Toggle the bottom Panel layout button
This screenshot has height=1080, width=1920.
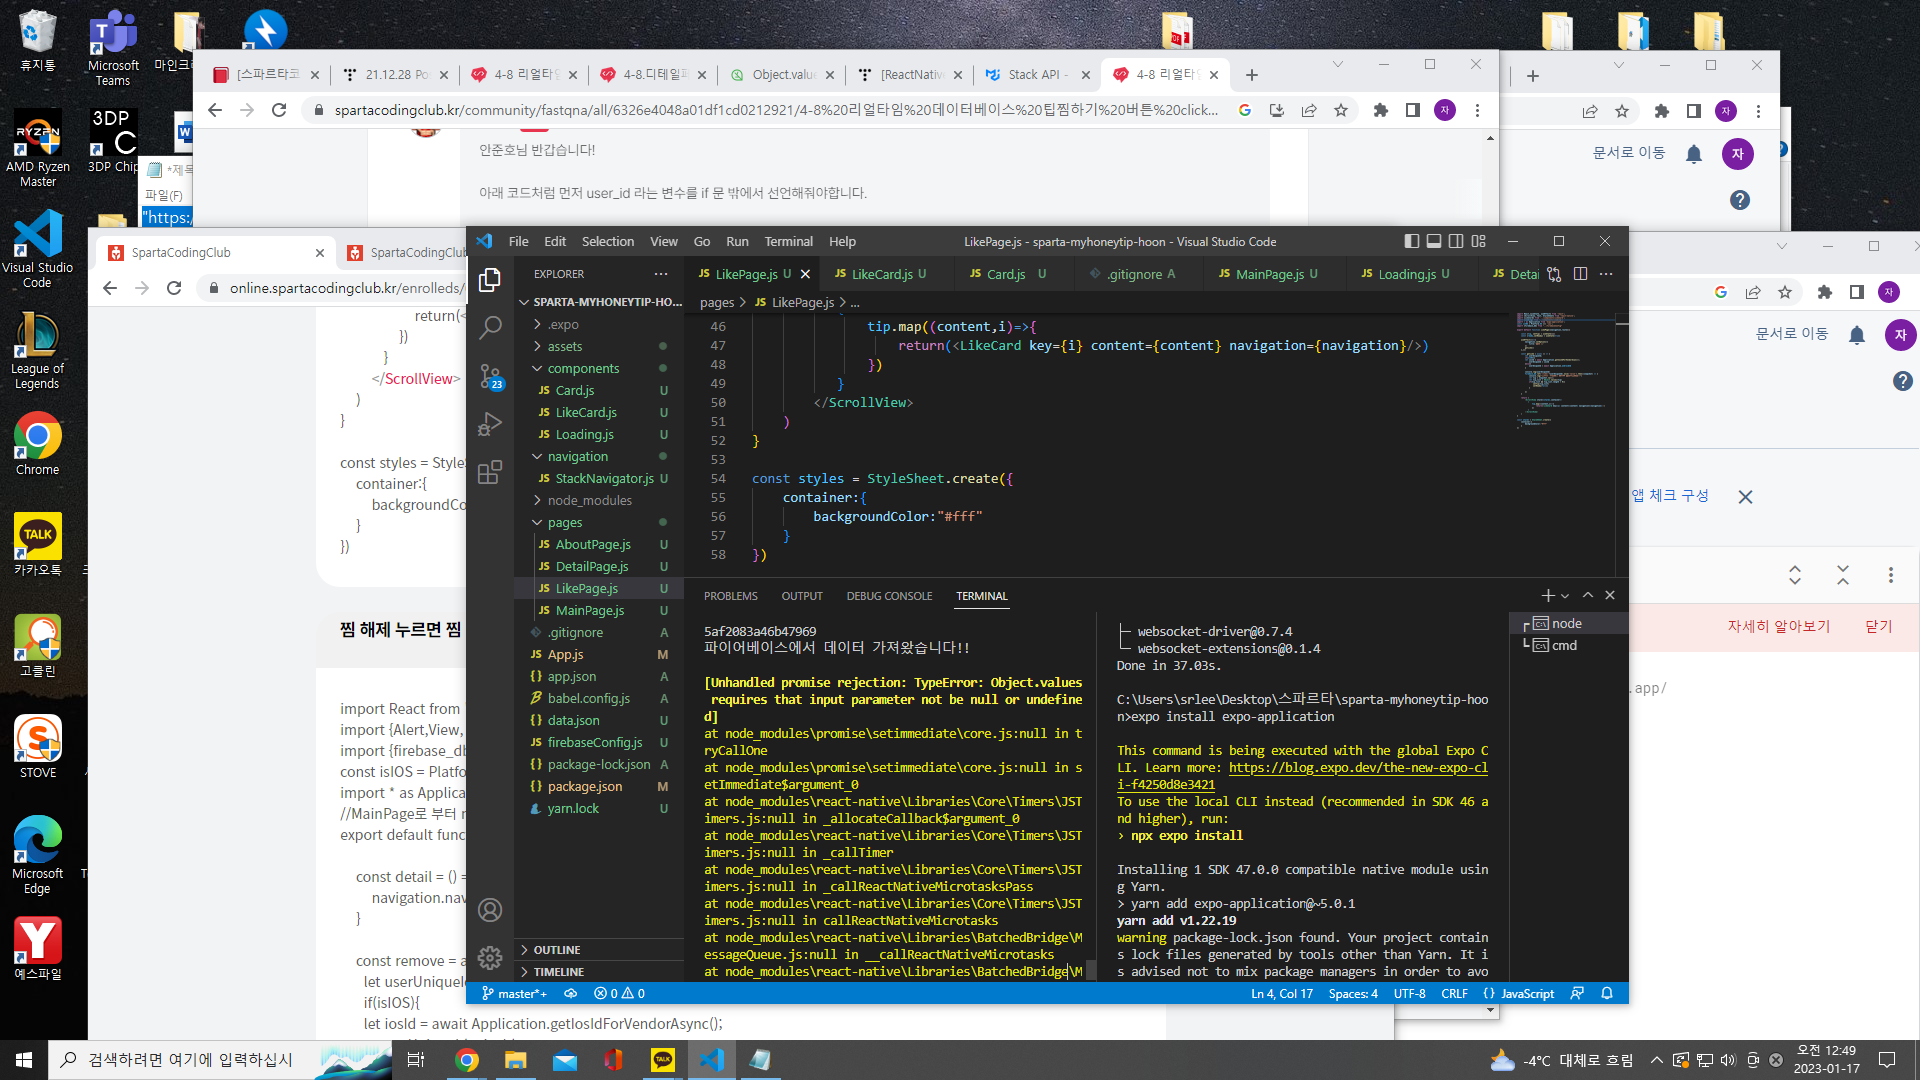click(1434, 241)
